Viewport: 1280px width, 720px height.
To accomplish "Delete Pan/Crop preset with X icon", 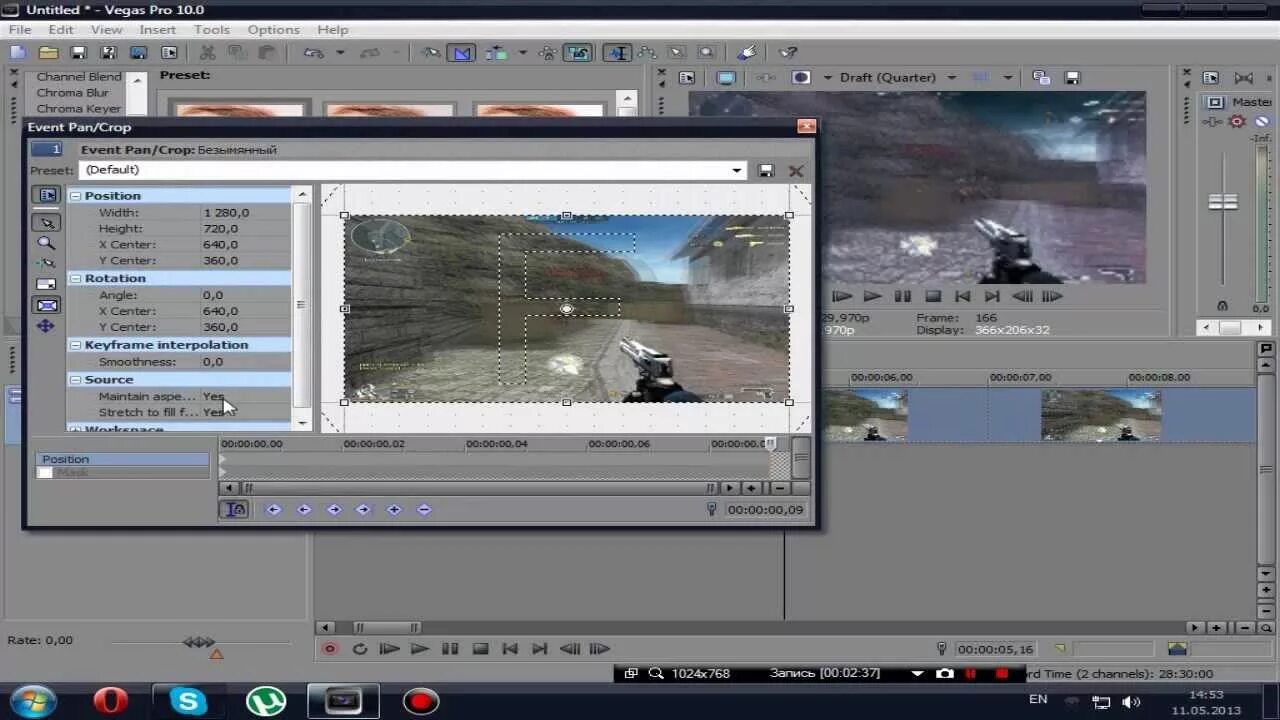I will click(x=796, y=170).
